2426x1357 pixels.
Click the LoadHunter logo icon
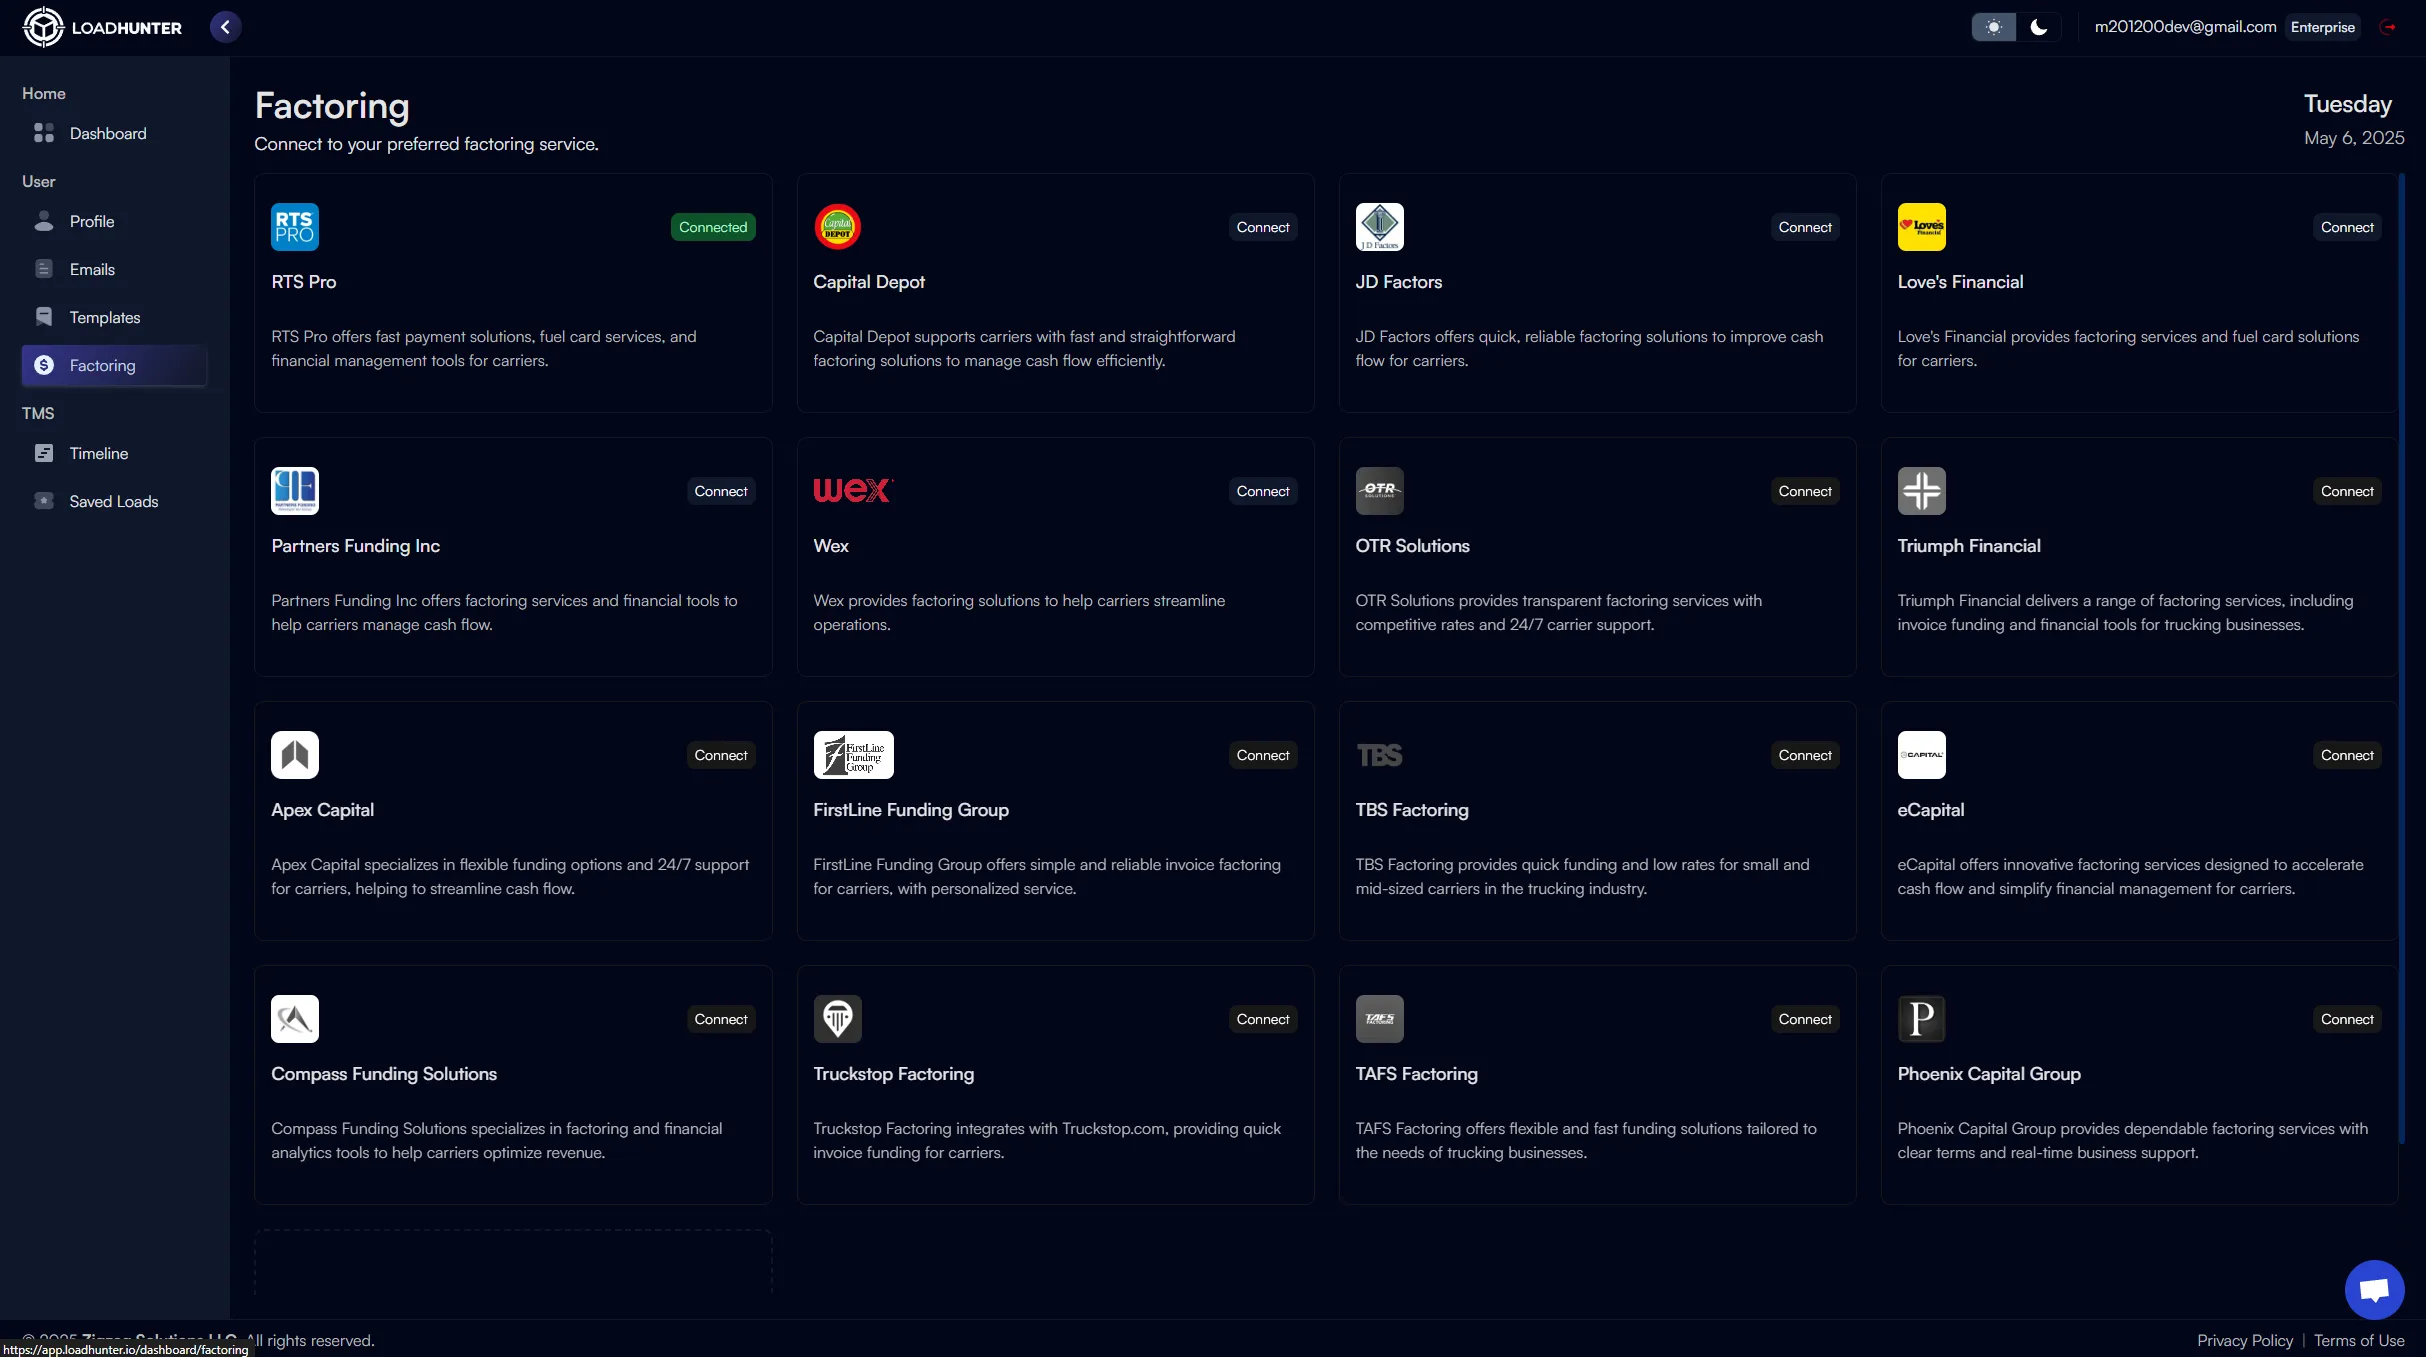tap(43, 27)
